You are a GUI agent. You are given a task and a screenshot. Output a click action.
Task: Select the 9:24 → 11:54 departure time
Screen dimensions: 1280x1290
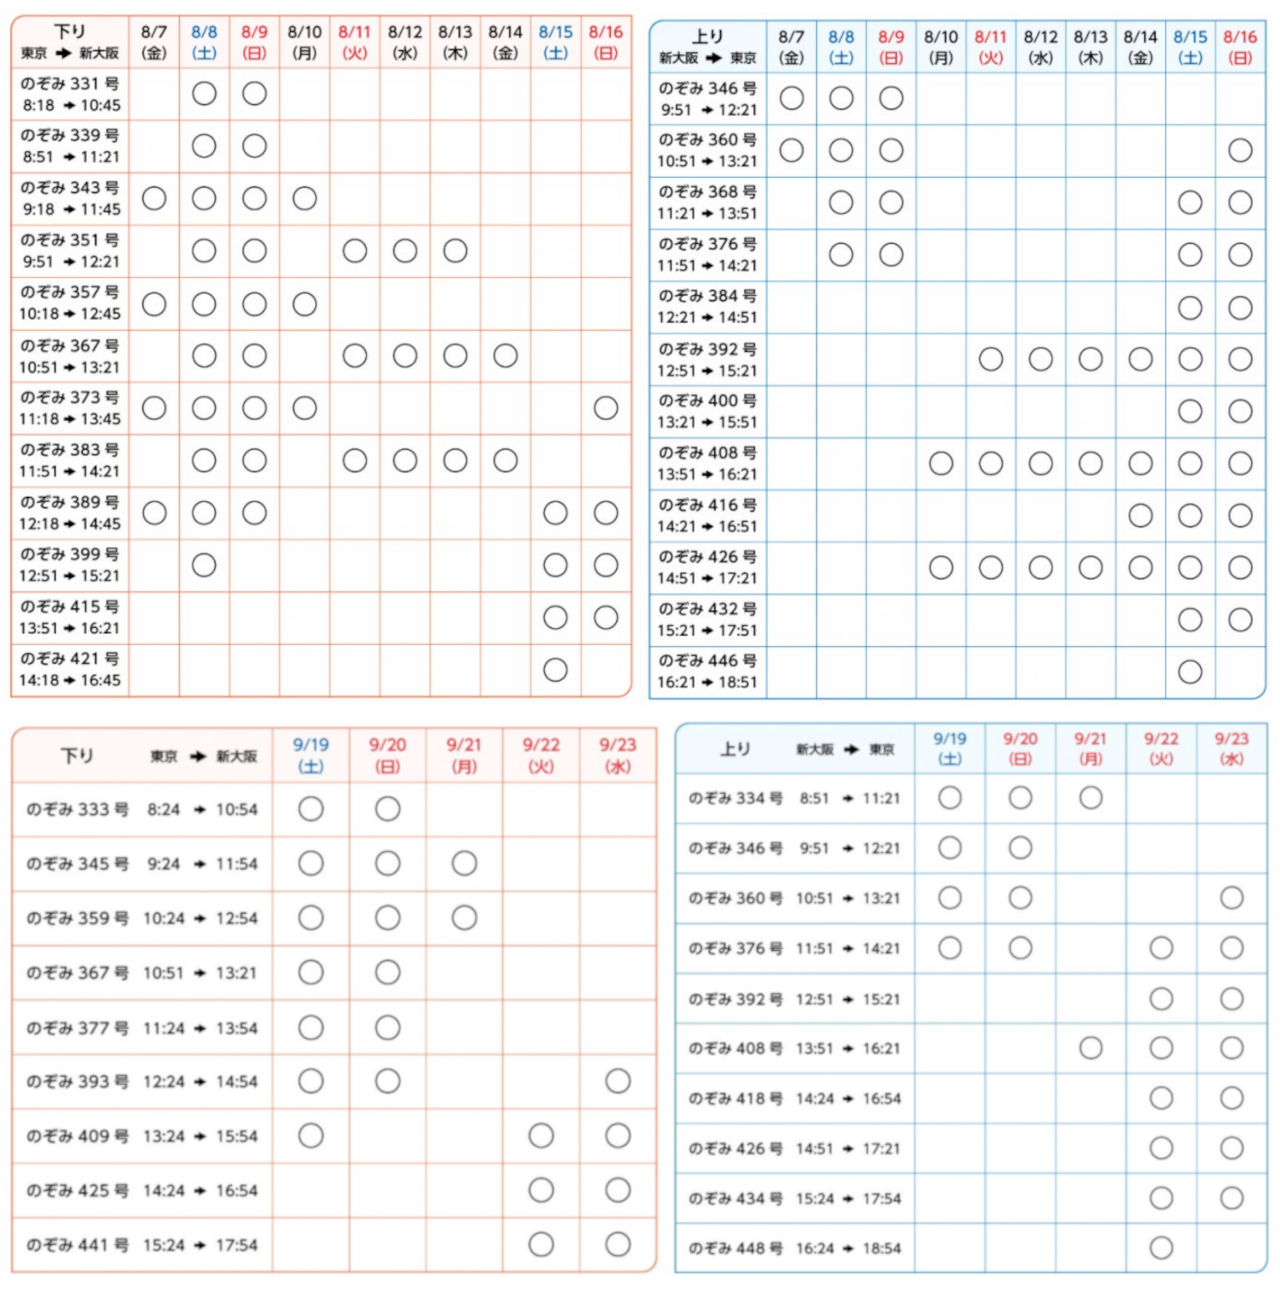(202, 863)
